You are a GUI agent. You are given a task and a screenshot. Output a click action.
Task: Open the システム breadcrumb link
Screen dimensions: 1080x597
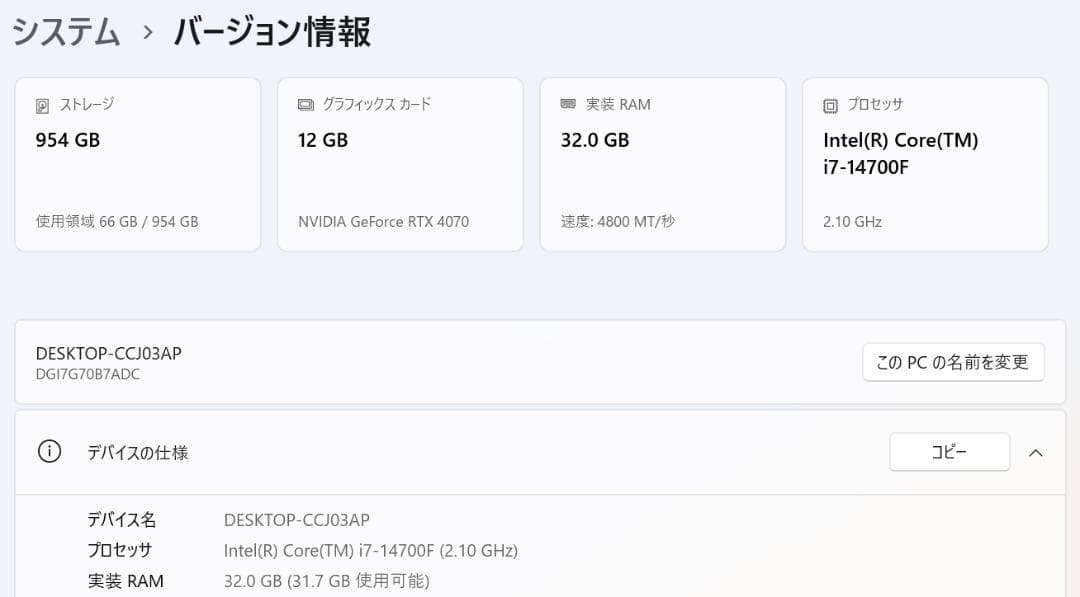coord(64,32)
